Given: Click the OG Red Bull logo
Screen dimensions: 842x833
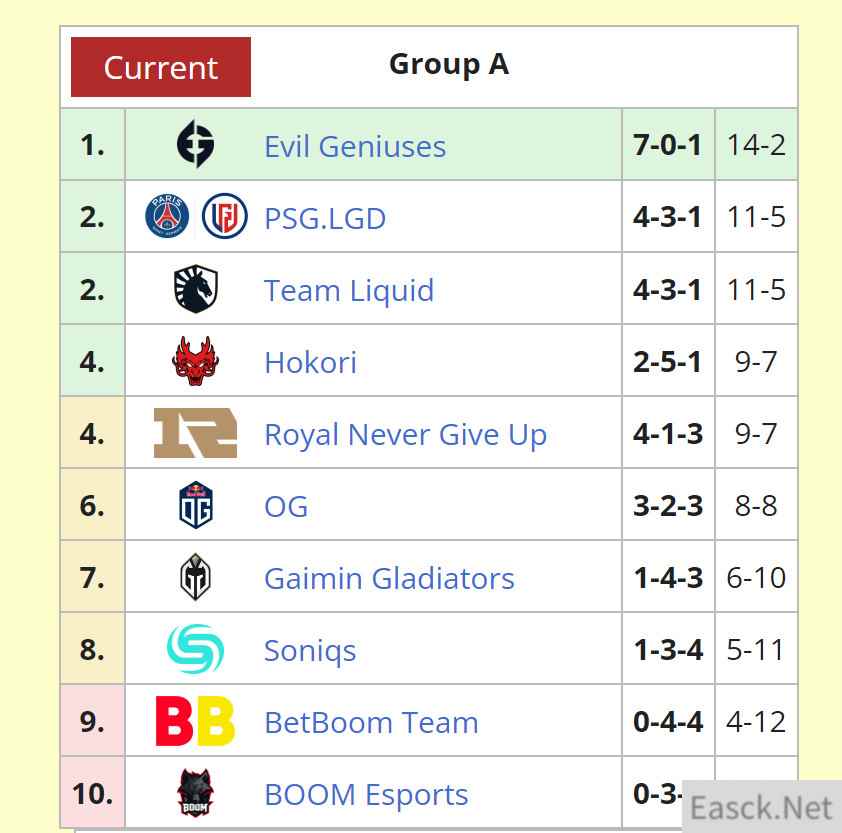Looking at the screenshot, I should pyautogui.click(x=195, y=505).
